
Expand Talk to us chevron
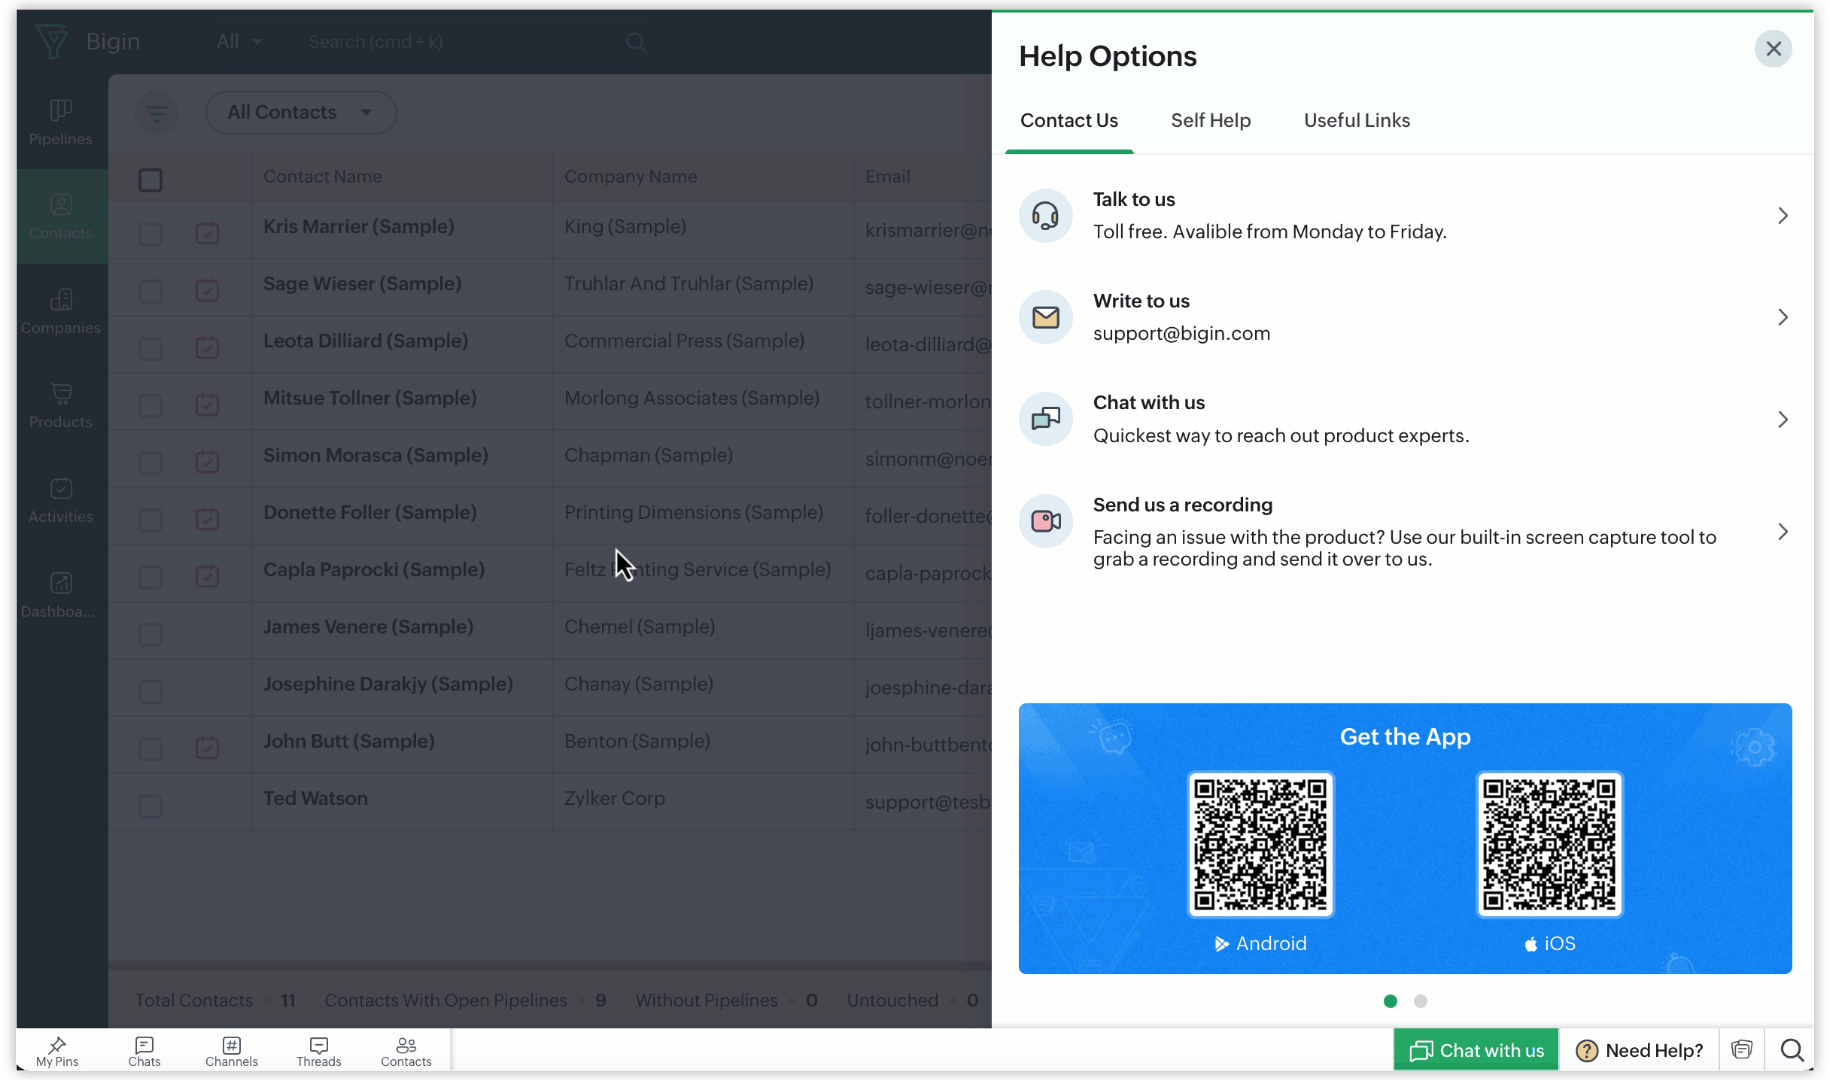coord(1782,216)
